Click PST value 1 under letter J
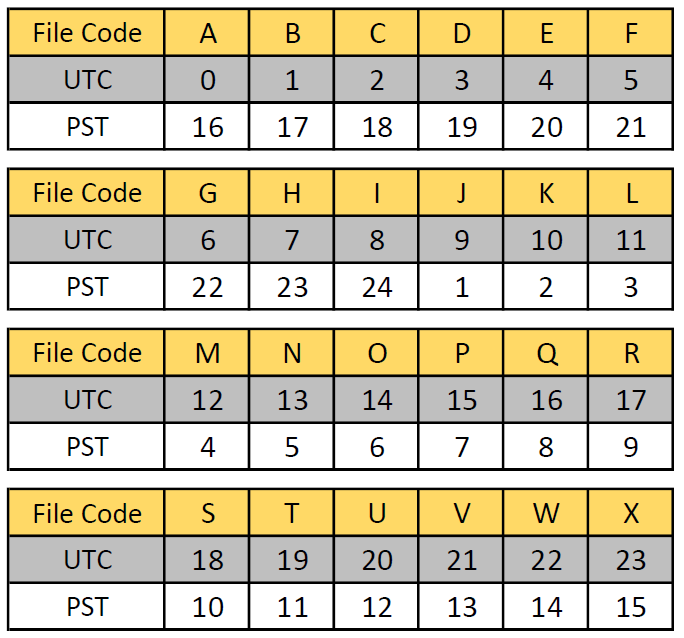The image size is (684, 638). [461, 287]
